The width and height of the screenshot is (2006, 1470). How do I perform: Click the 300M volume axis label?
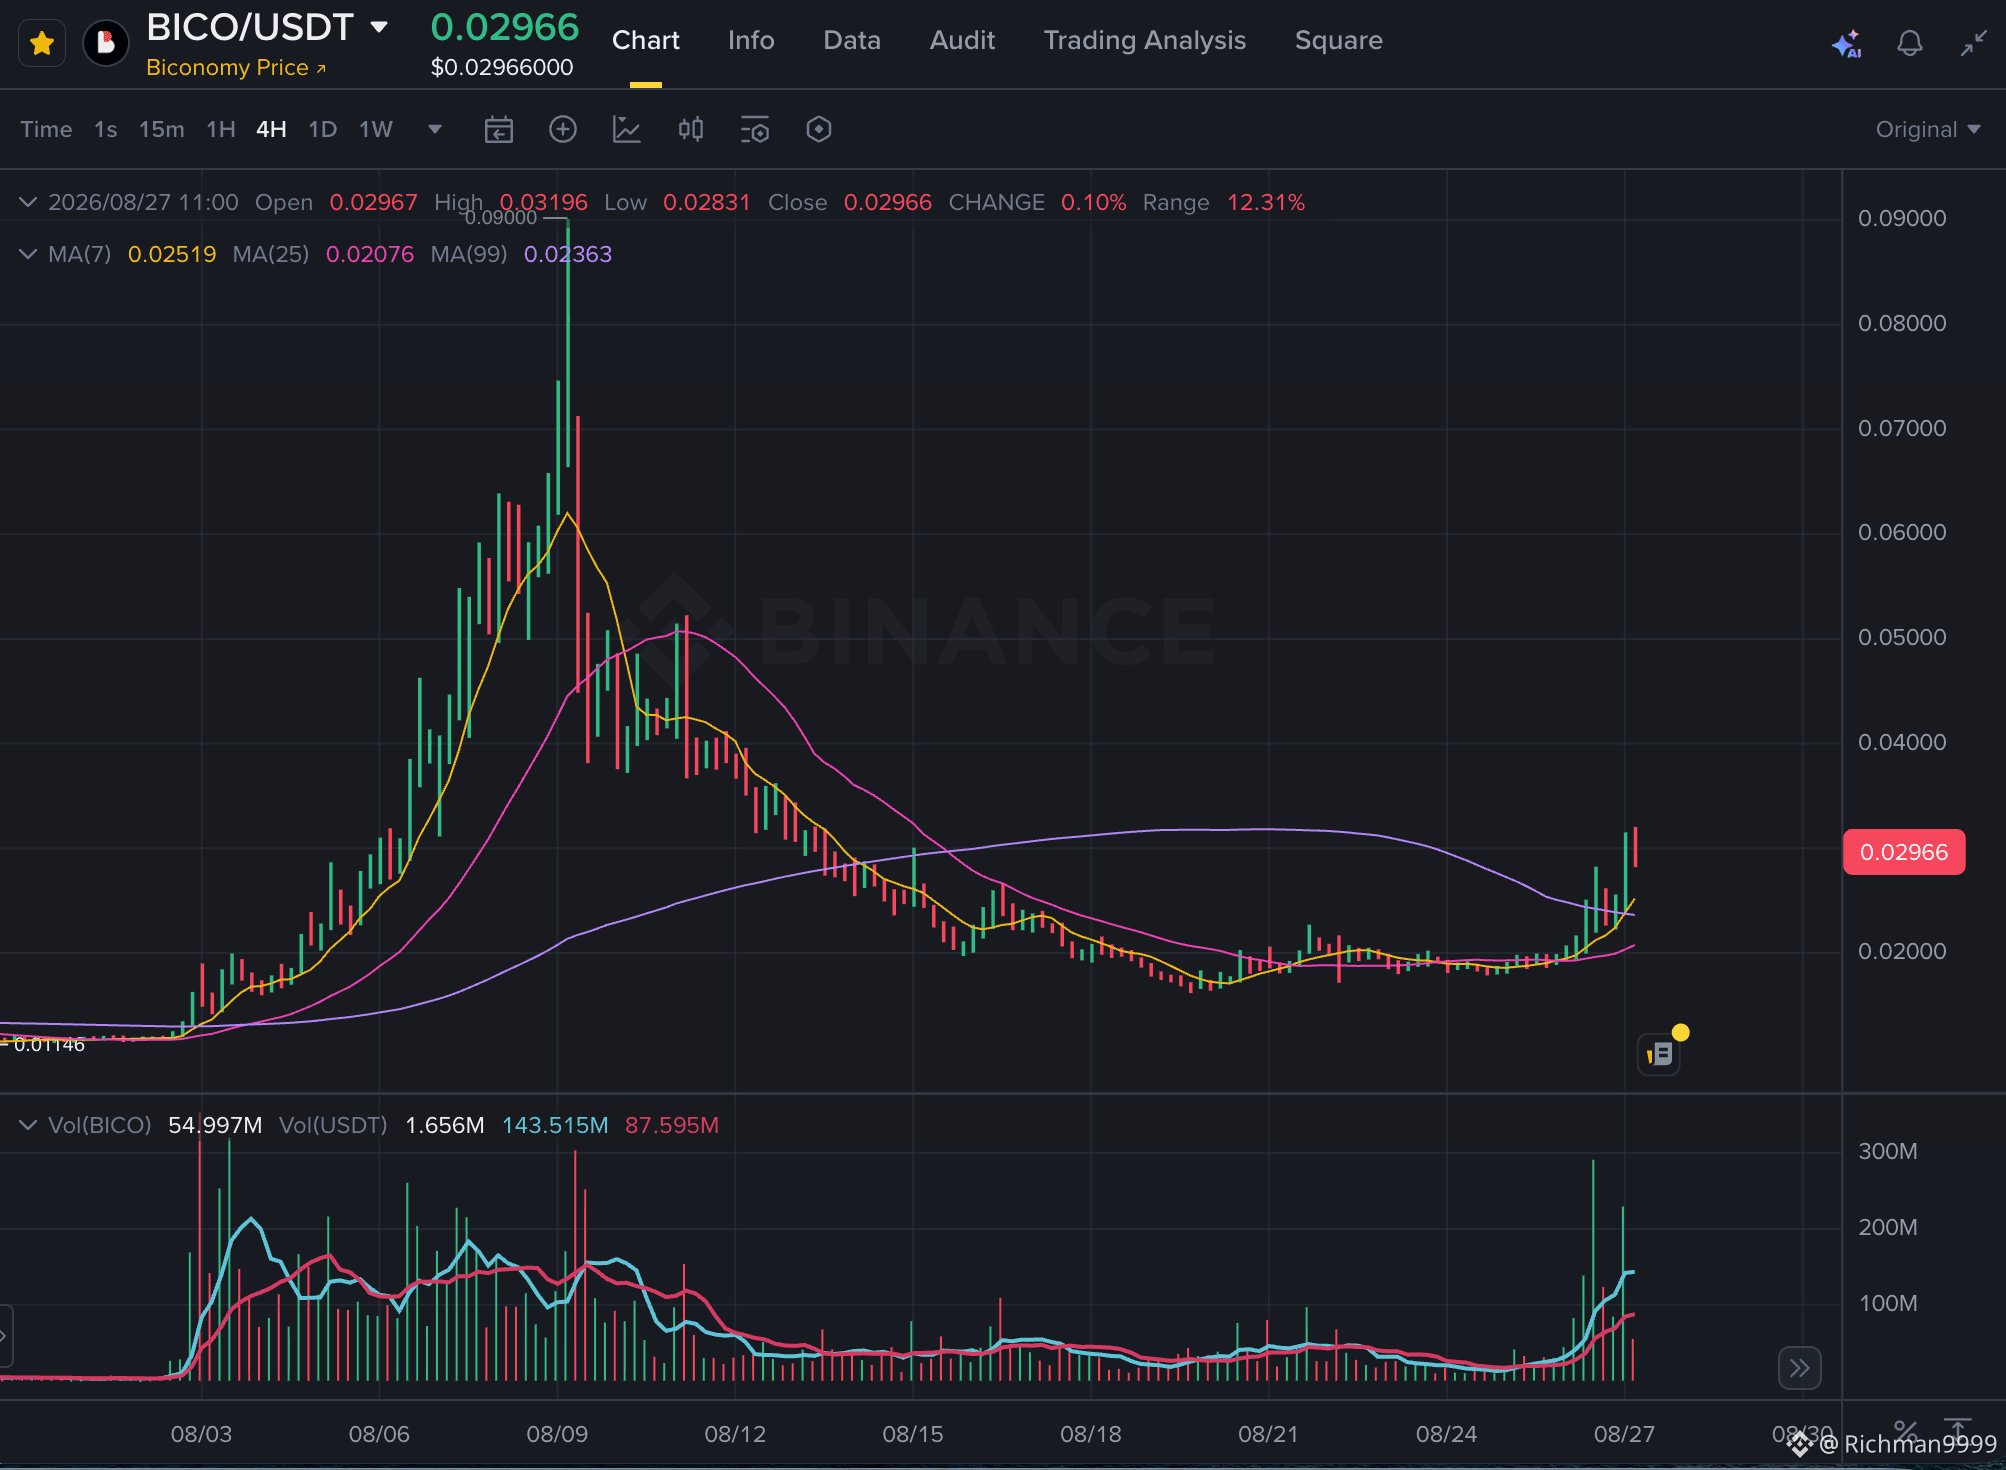click(1888, 1151)
